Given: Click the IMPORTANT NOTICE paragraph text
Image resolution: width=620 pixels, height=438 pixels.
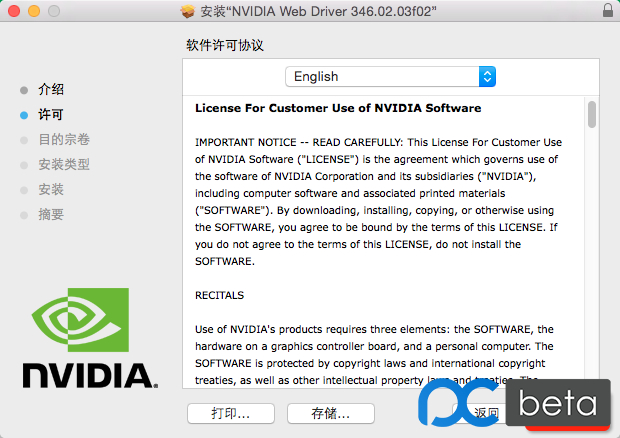Looking at the screenshot, I should (378, 202).
